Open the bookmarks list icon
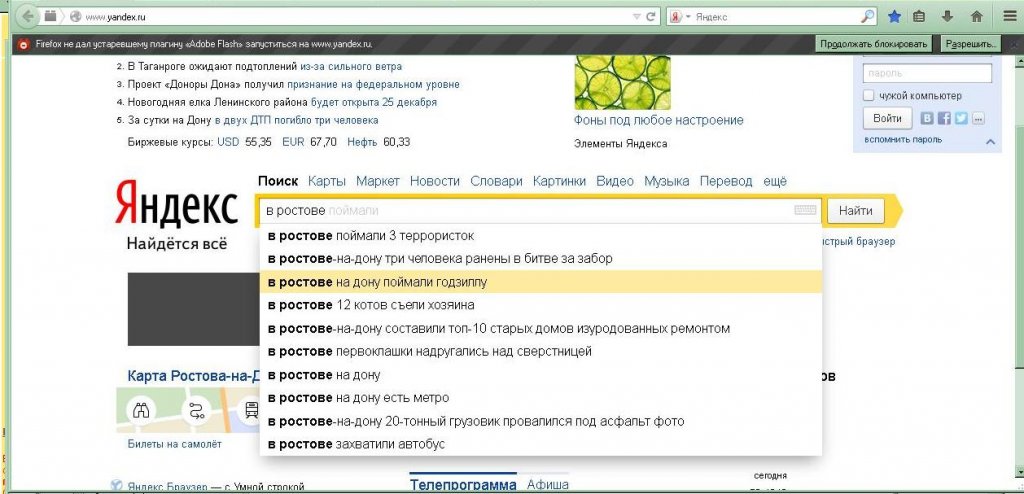The image size is (1024, 494). tap(920, 17)
